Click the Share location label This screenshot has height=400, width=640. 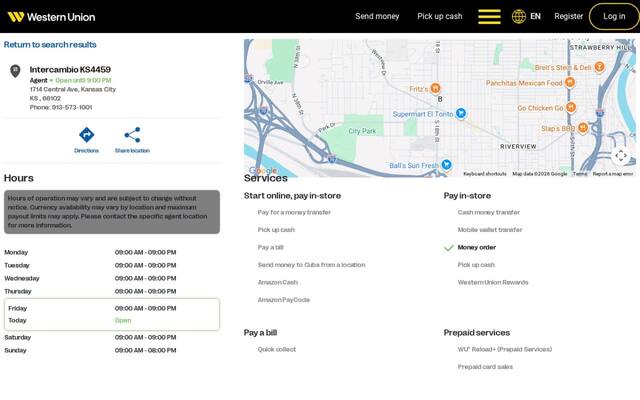click(132, 151)
